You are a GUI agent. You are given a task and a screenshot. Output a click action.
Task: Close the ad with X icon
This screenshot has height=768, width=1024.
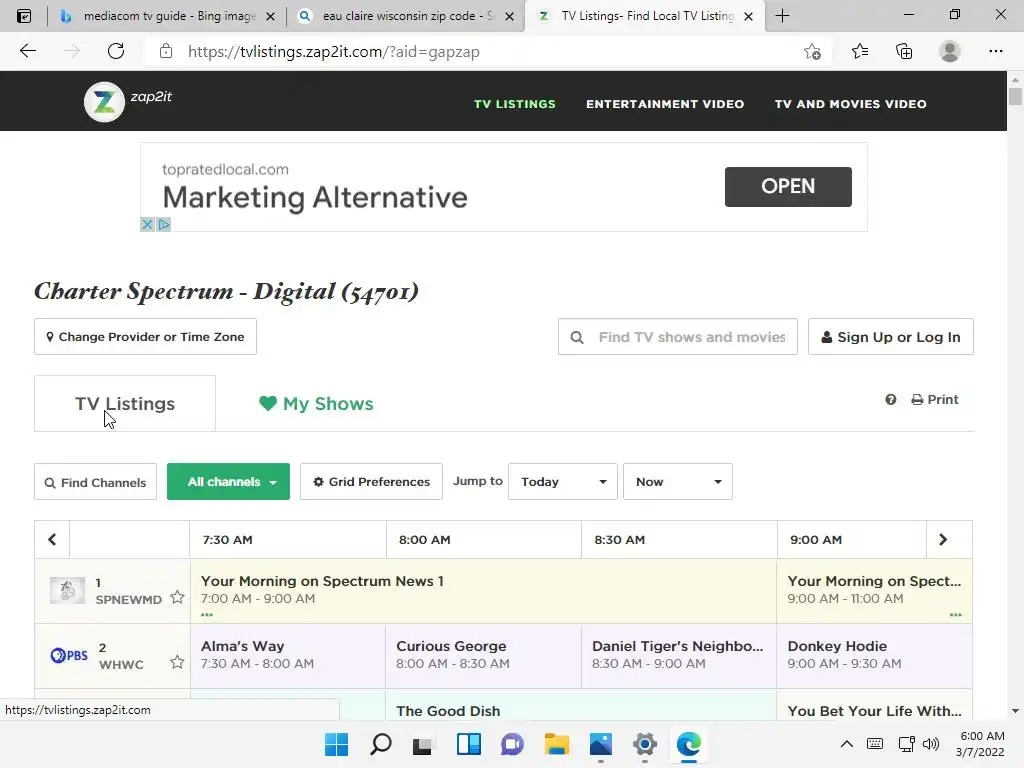tap(147, 225)
